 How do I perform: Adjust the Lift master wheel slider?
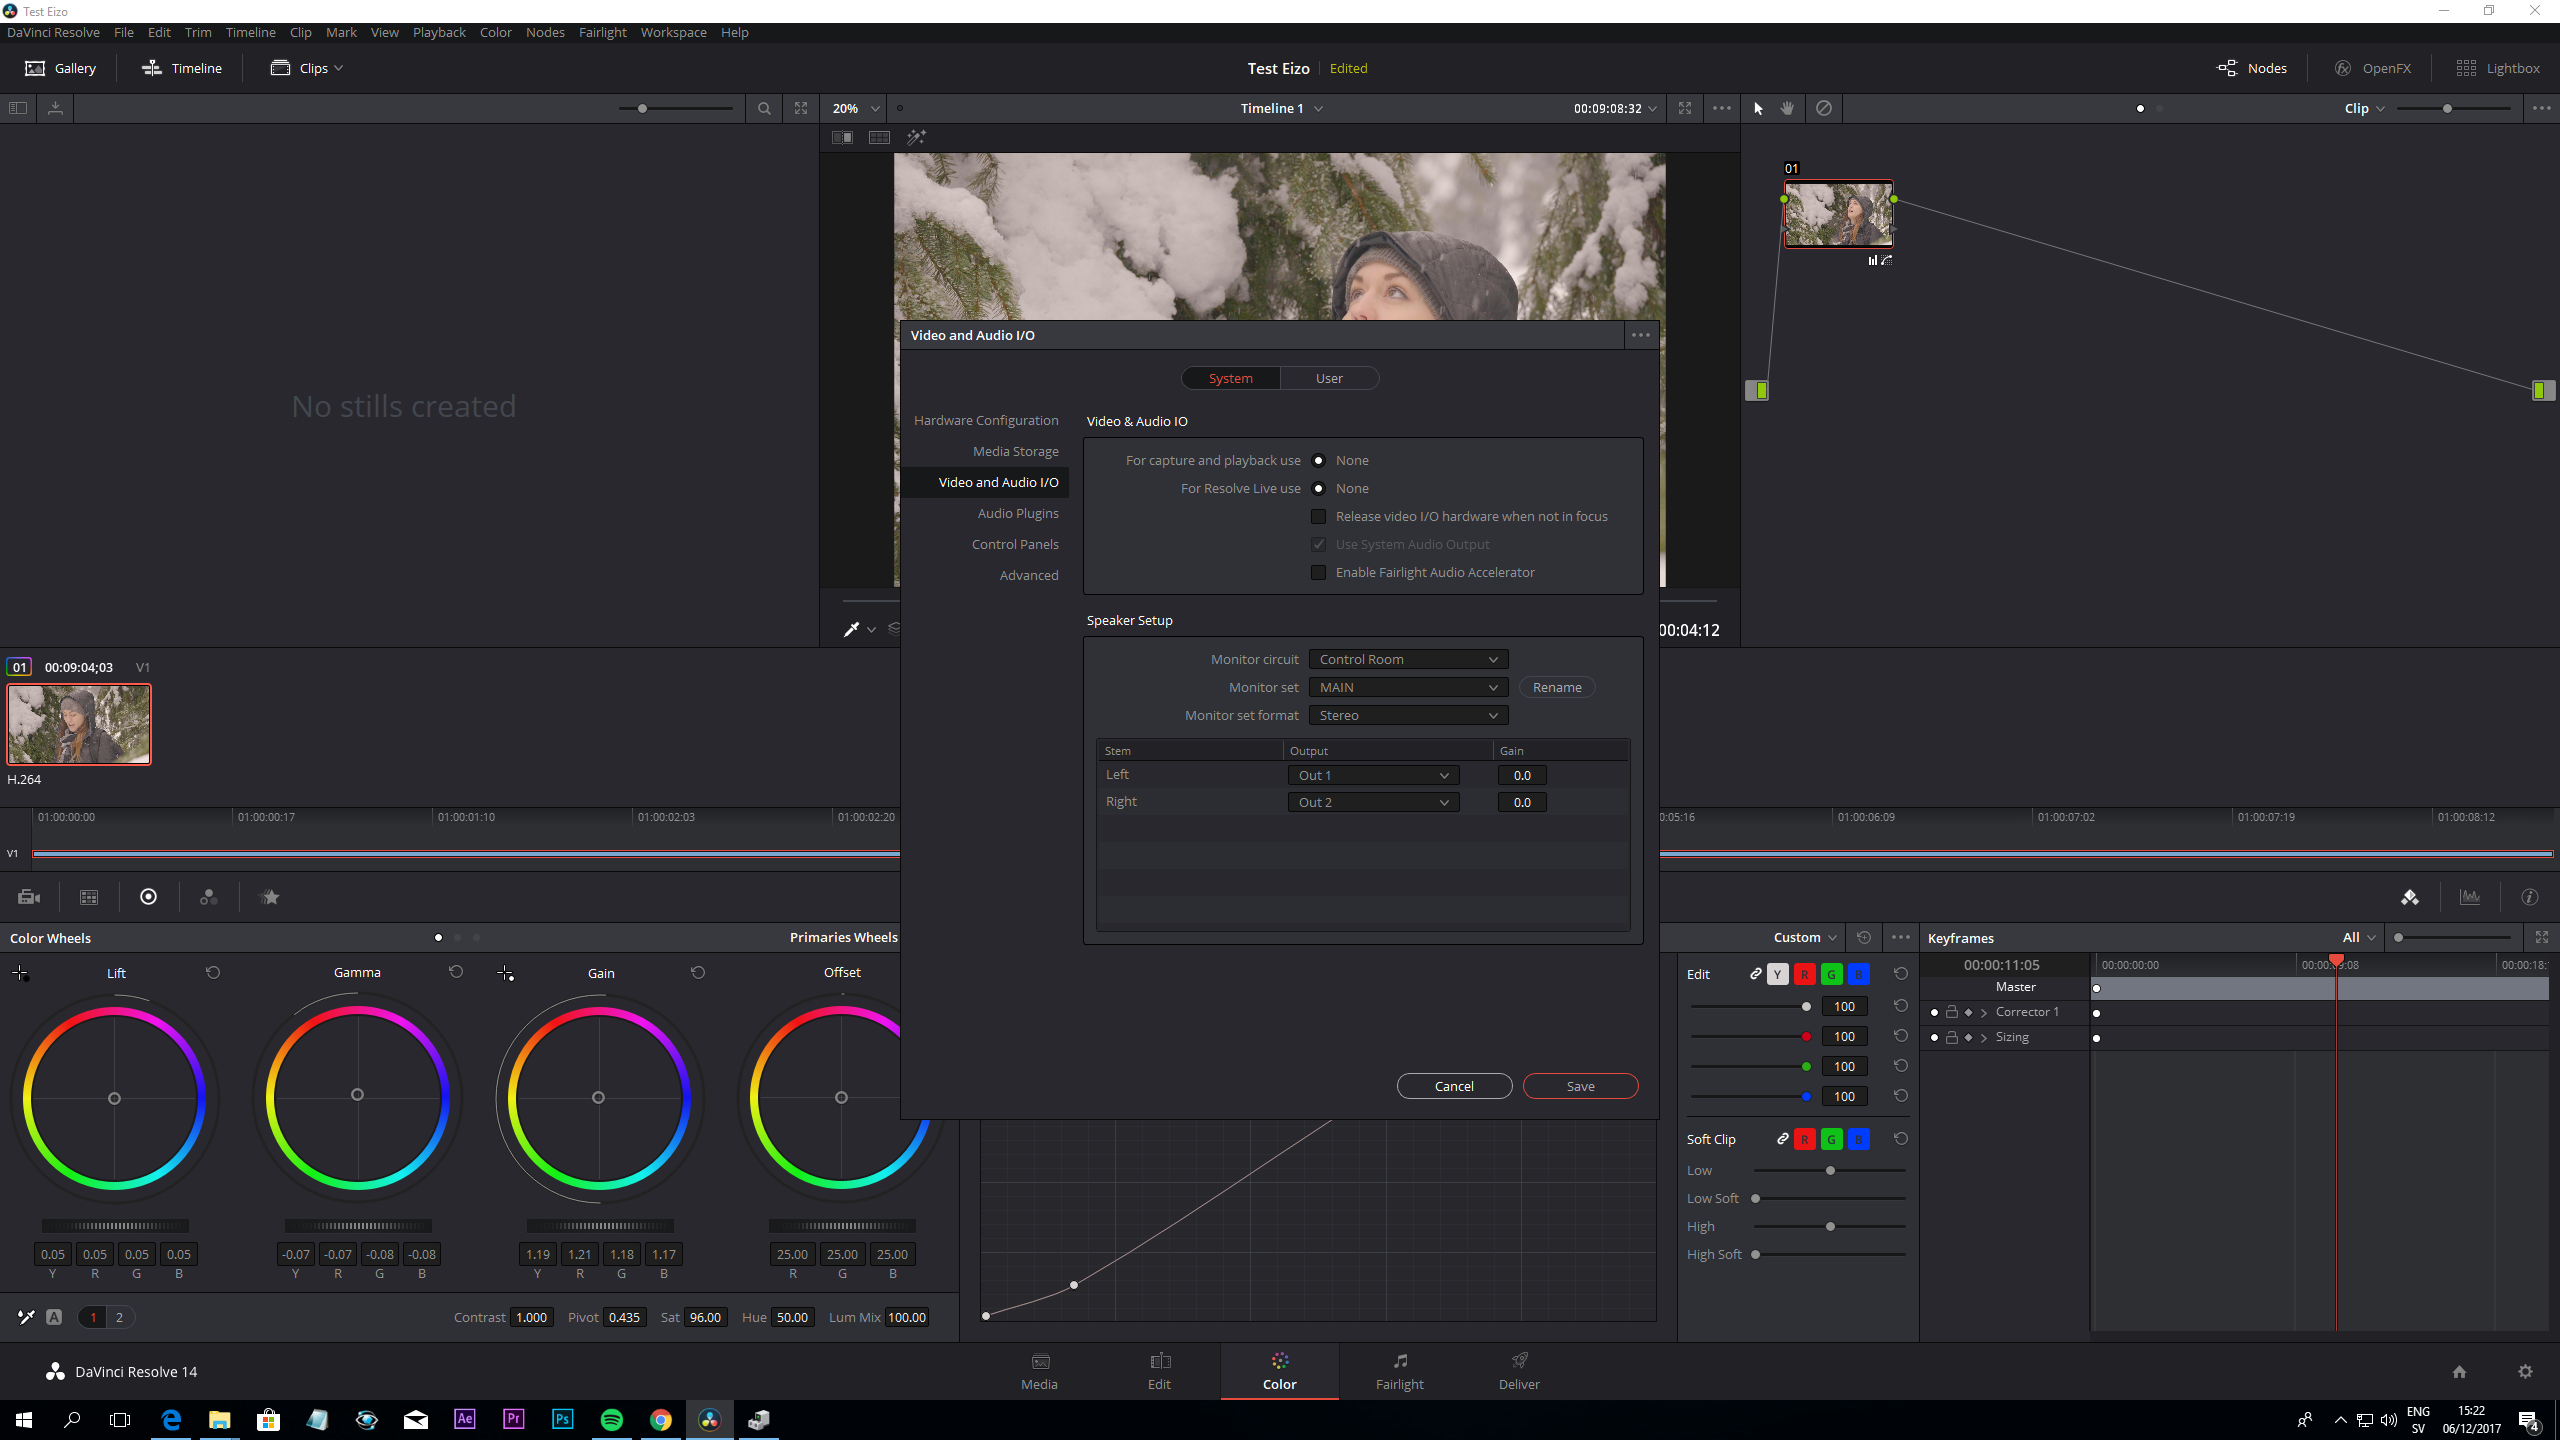point(115,1226)
